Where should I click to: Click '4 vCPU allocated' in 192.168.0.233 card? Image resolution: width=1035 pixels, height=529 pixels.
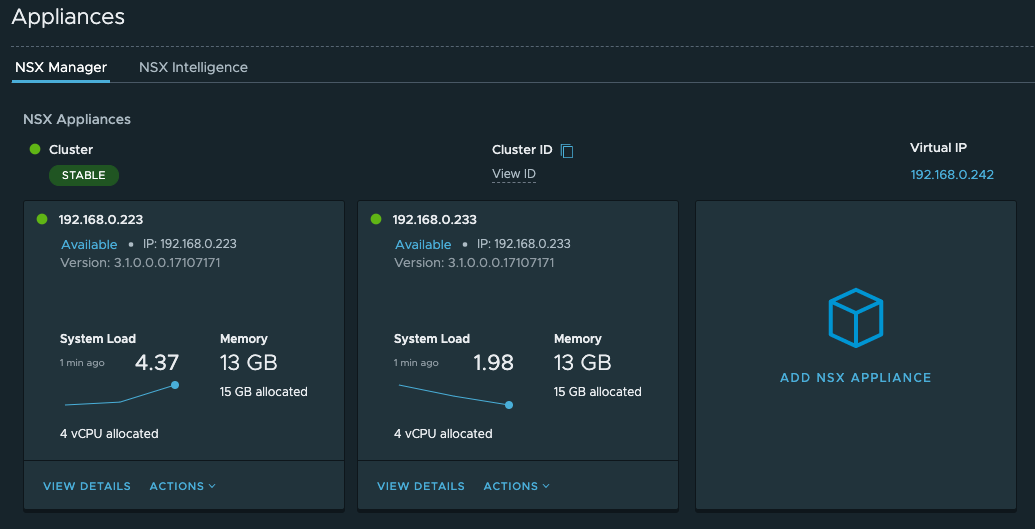(x=443, y=434)
